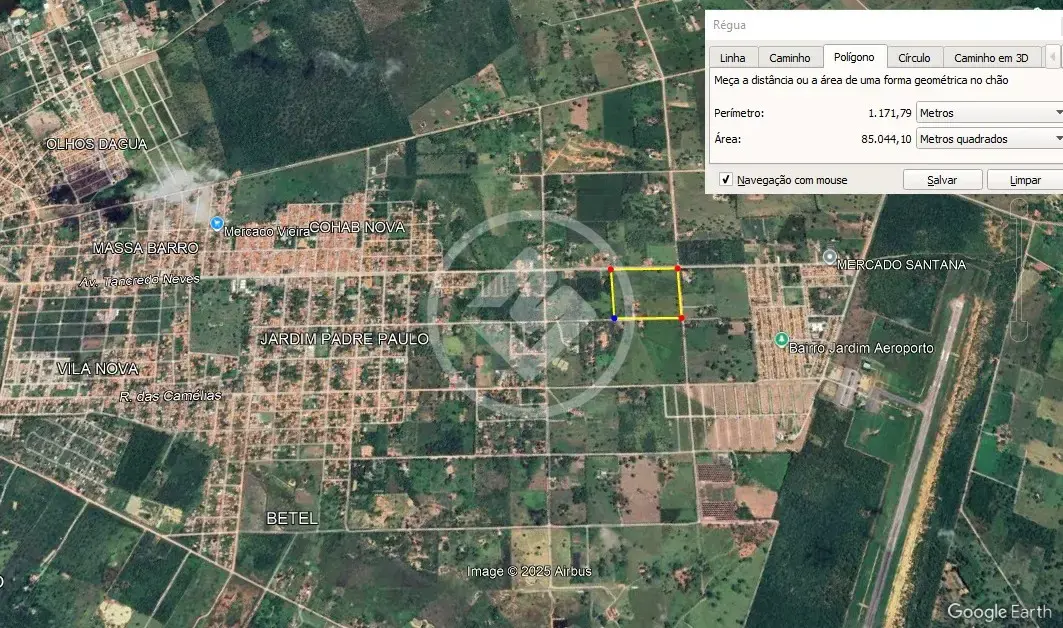The width and height of the screenshot is (1063, 628).
Task: Click the tab scroll arrow after Caminho em 3D
Action: click(1052, 57)
